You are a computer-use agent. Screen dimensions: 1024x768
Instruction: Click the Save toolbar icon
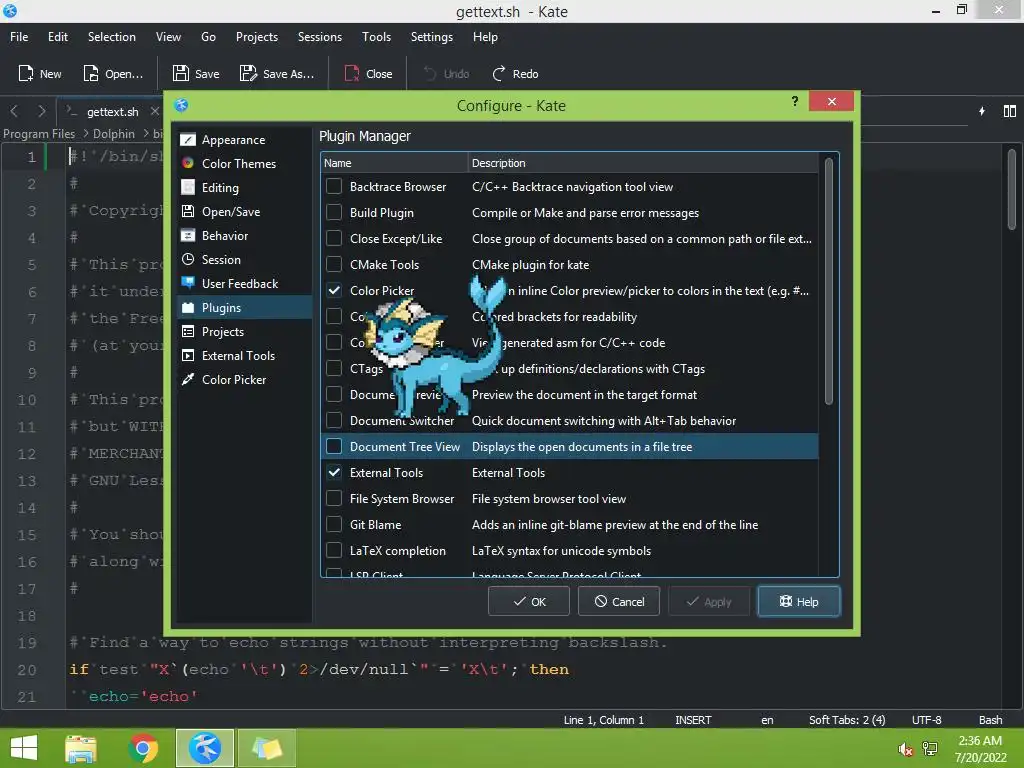[181, 73]
